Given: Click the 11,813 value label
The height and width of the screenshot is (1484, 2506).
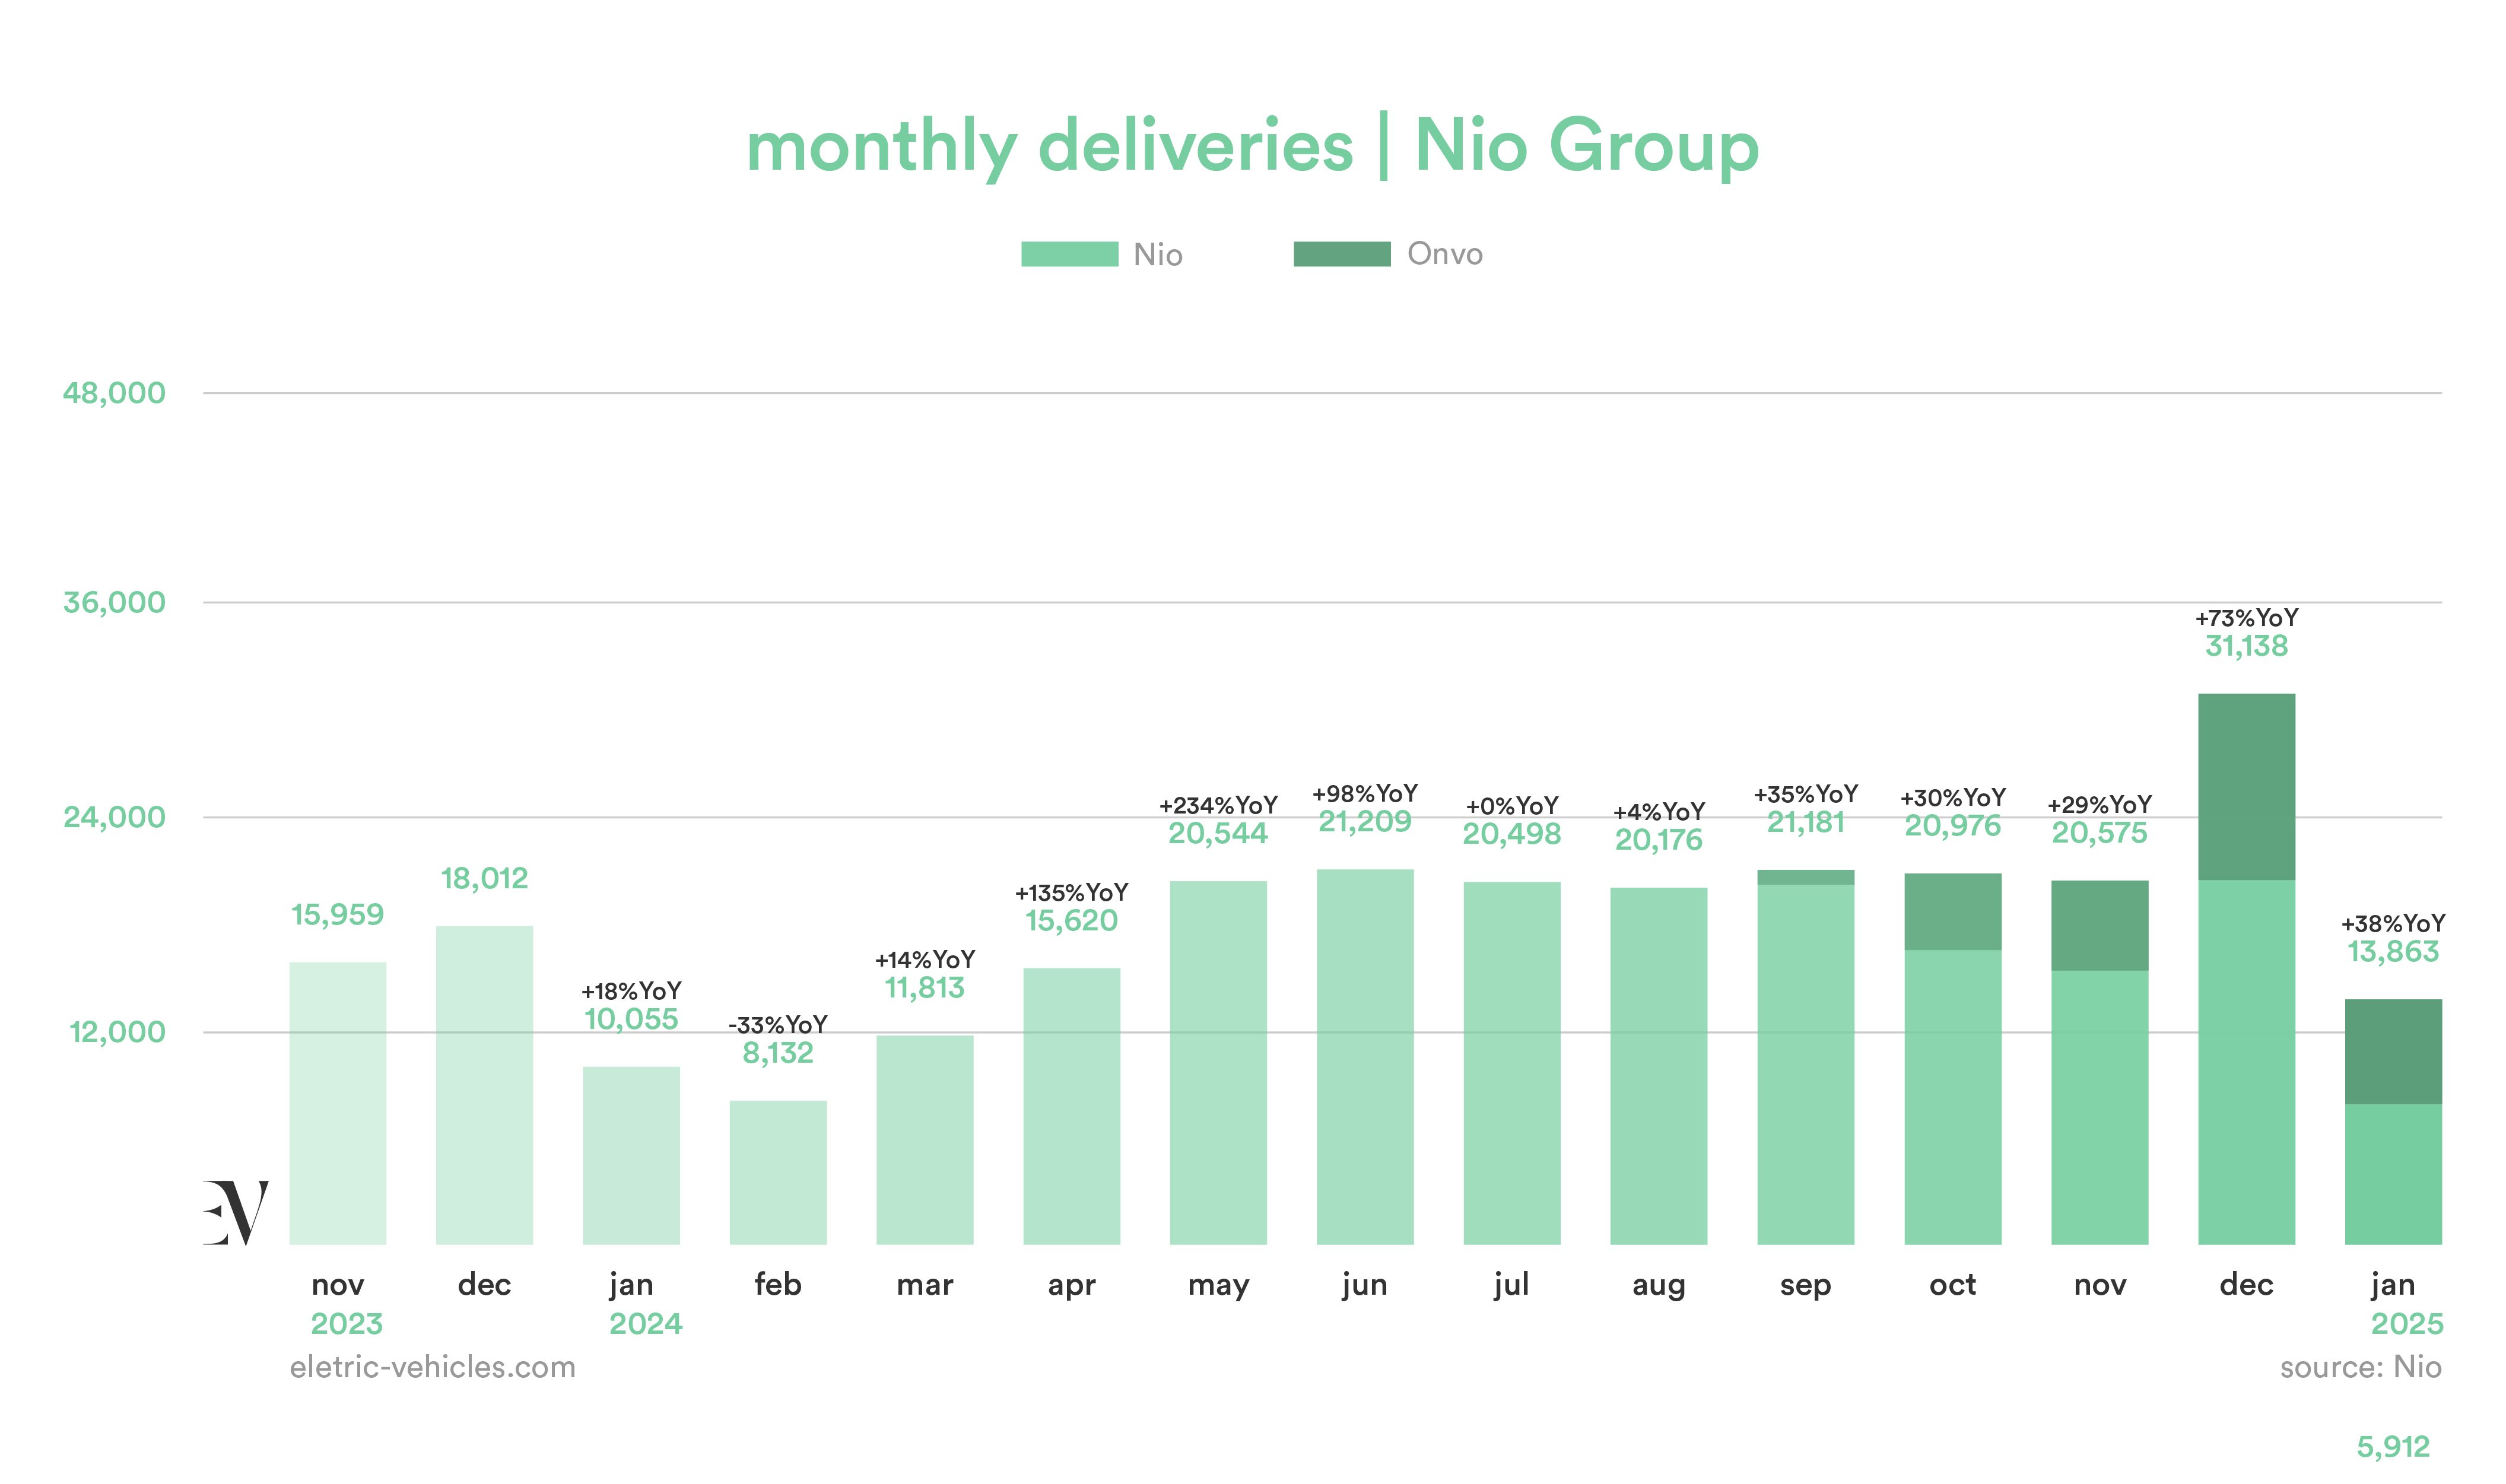Looking at the screenshot, I should 925,988.
